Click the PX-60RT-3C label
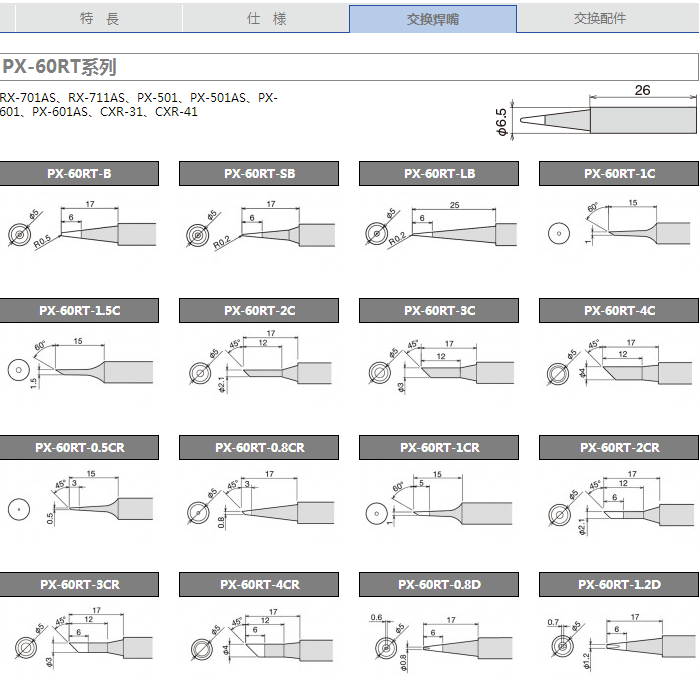 [439, 311]
